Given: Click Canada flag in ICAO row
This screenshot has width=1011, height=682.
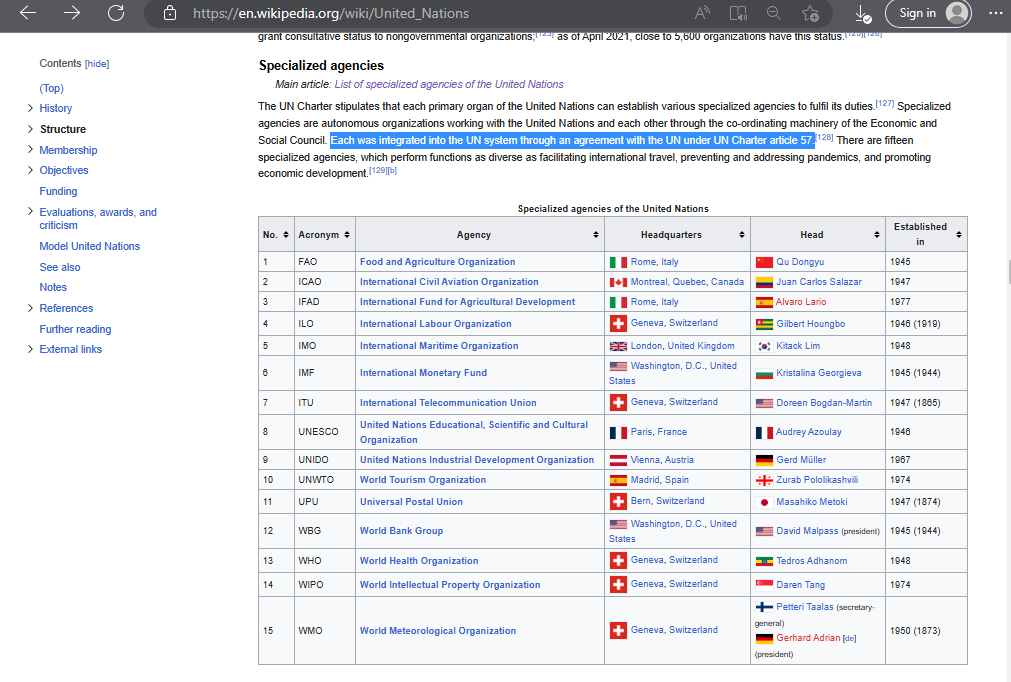Looking at the screenshot, I should click(x=618, y=282).
